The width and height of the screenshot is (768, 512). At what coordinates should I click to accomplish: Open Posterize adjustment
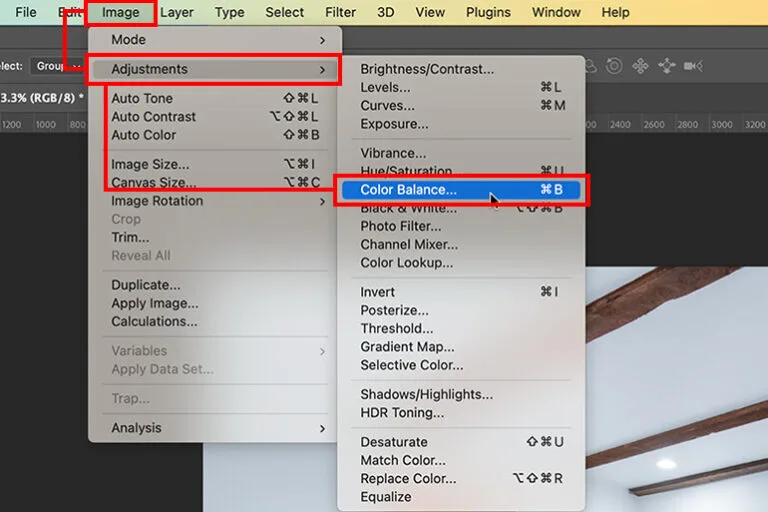tap(461, 310)
